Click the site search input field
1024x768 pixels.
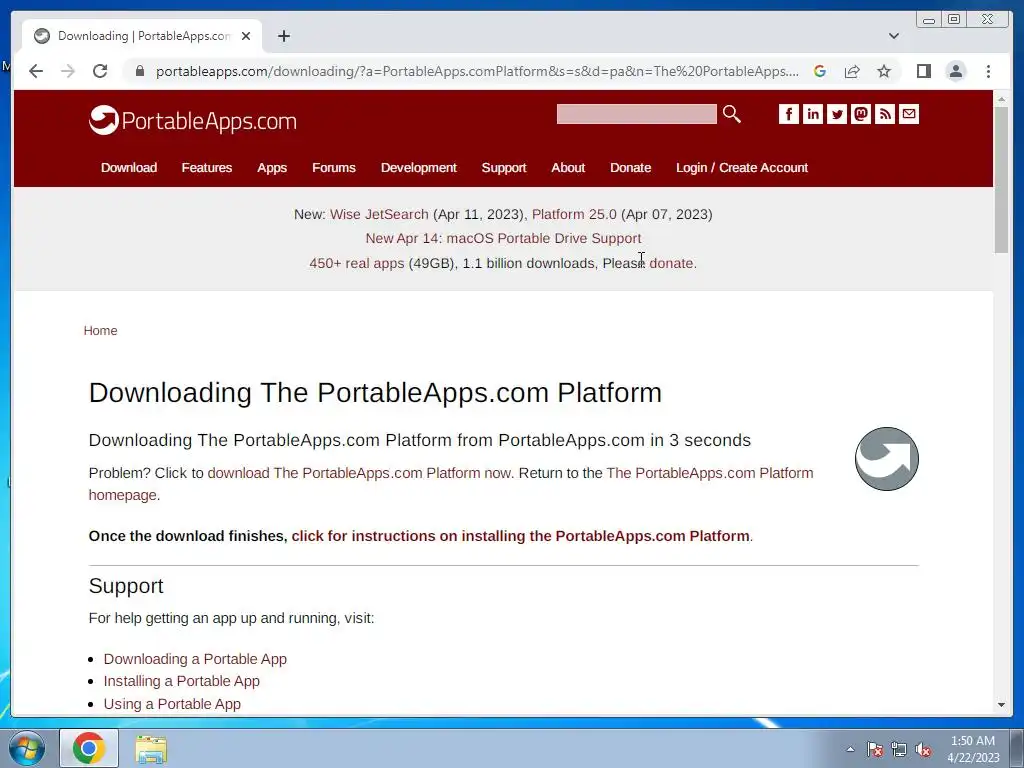coord(636,114)
